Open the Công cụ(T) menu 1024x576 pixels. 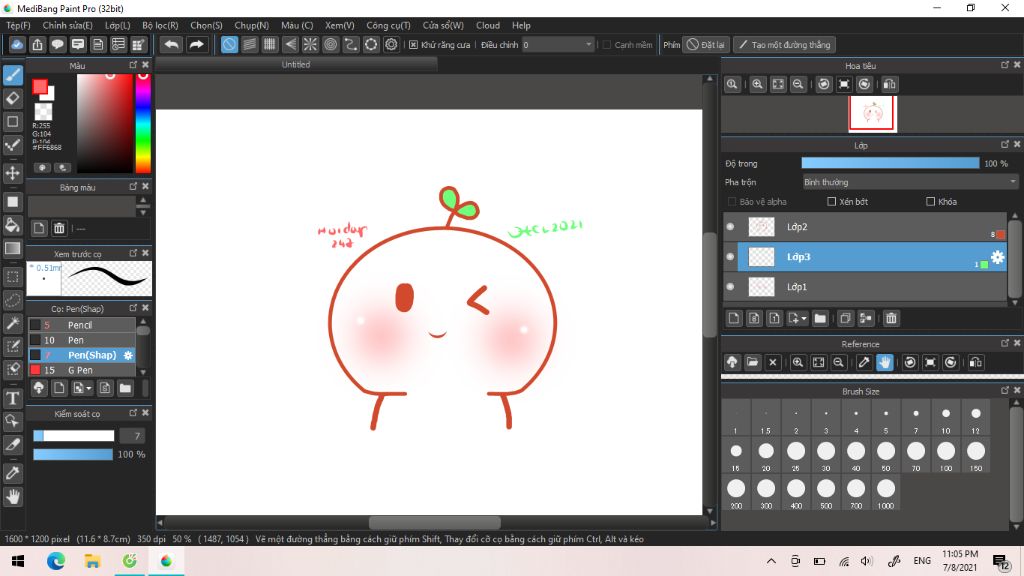(388, 25)
